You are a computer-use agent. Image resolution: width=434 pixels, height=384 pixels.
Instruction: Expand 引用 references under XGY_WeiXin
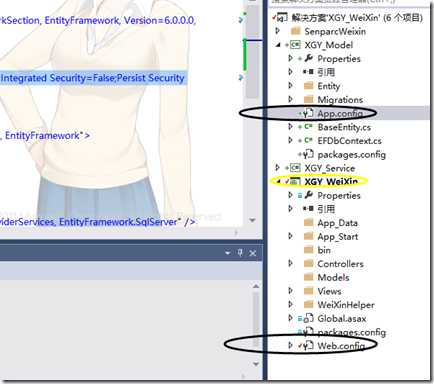(291, 209)
